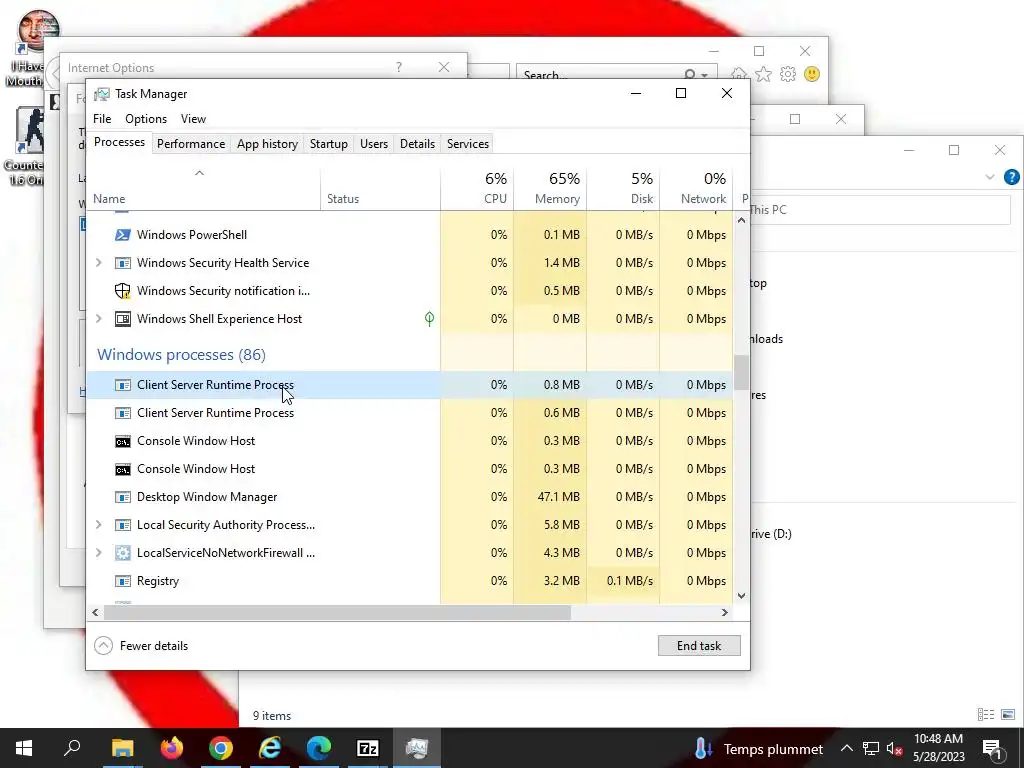
Task: Click the Windows PowerShell process icon
Action: click(122, 235)
